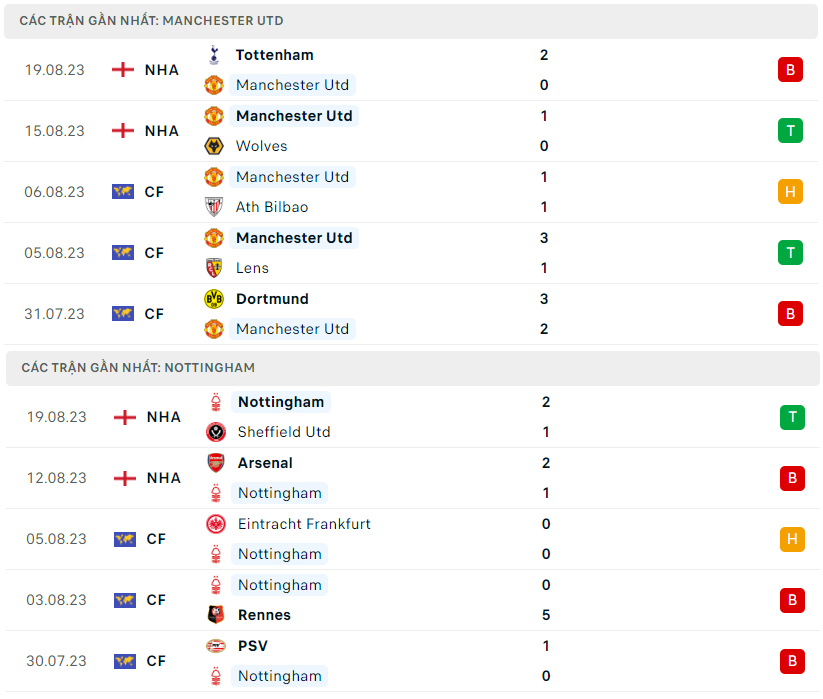Open the Manchester Utd recent matches header

[x=151, y=21]
